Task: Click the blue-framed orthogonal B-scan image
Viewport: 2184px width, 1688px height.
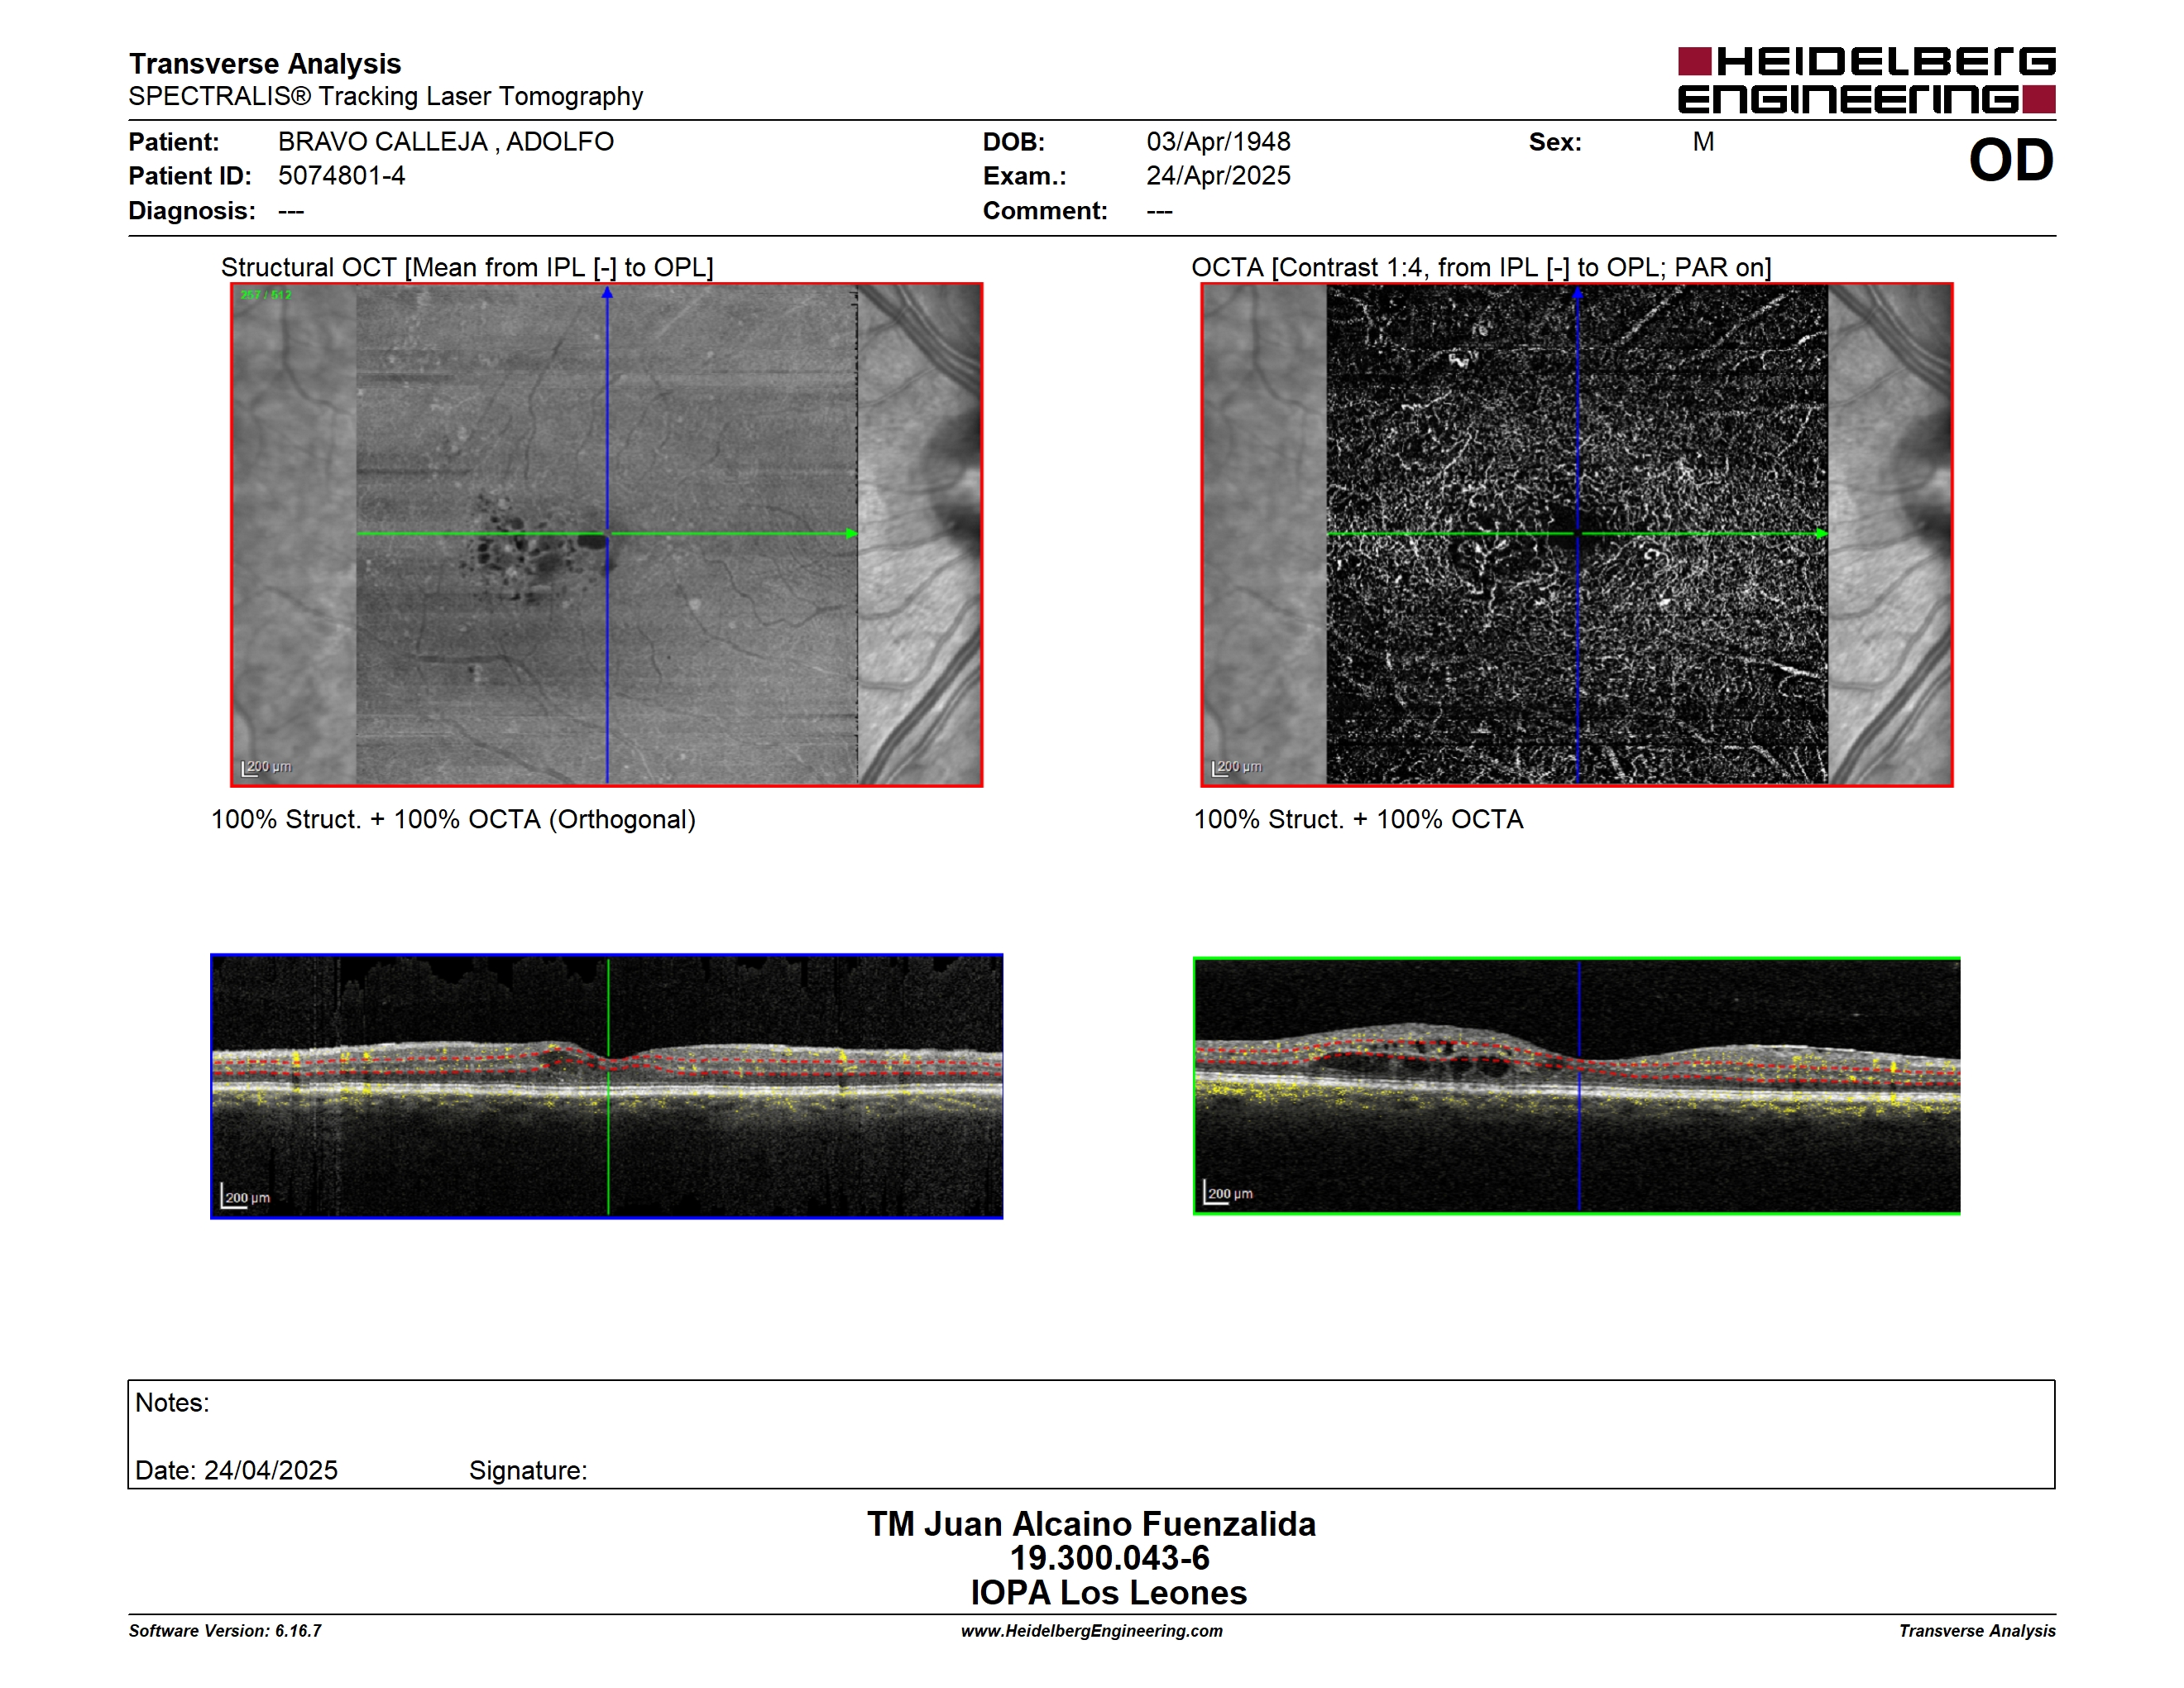Action: (x=607, y=1086)
